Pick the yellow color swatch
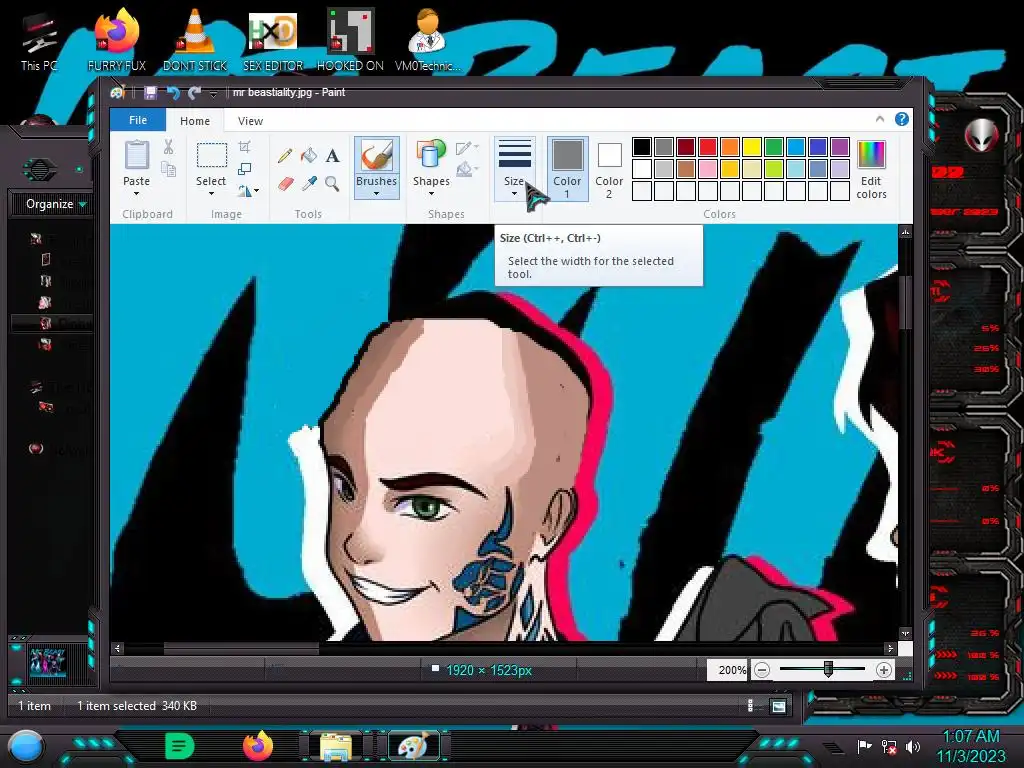This screenshot has height=768, width=1024. click(752, 147)
